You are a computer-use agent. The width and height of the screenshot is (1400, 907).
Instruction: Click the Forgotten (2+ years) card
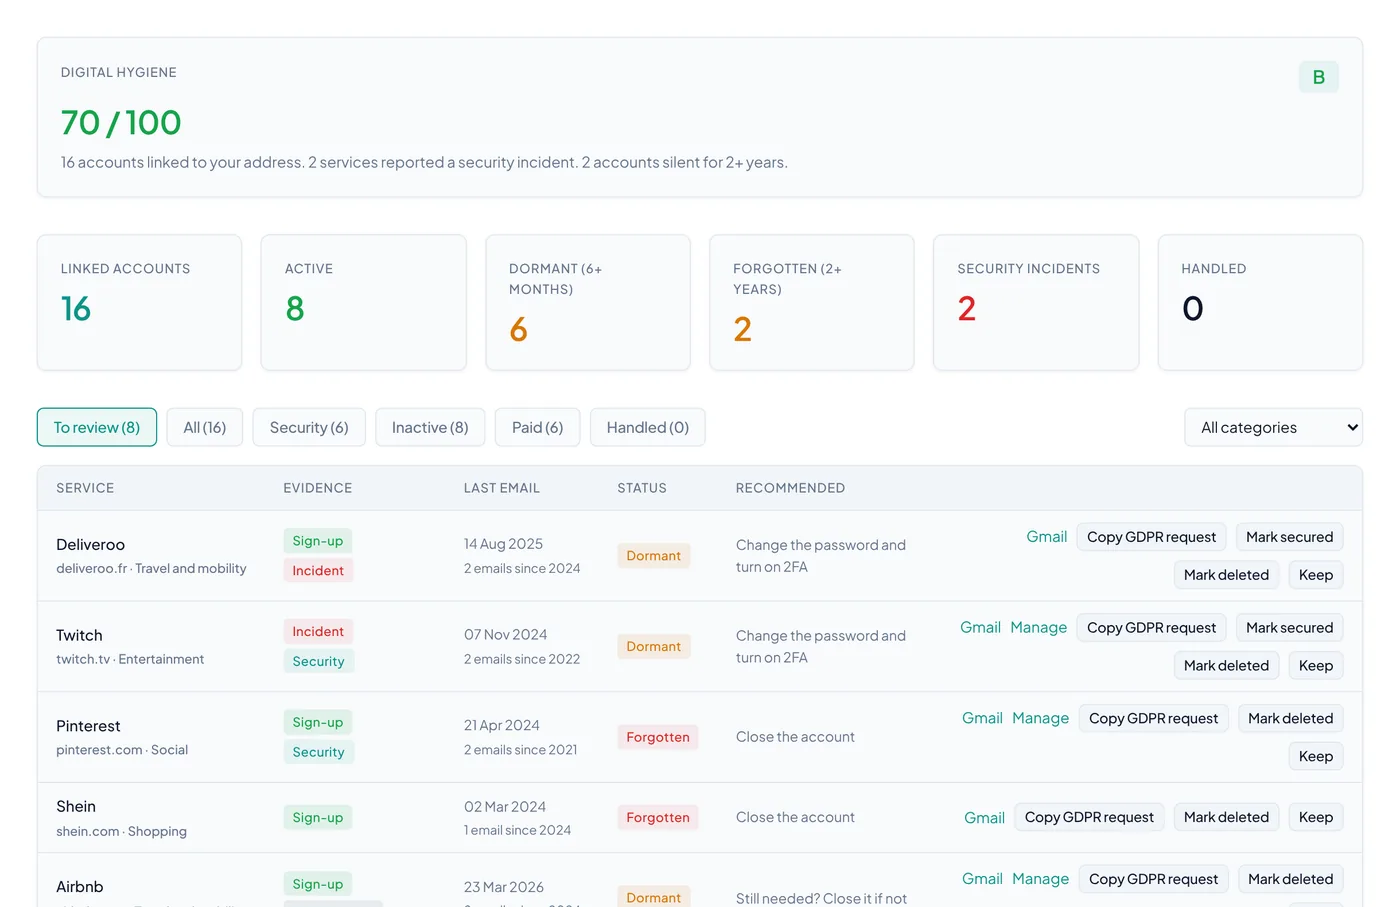[x=812, y=303]
